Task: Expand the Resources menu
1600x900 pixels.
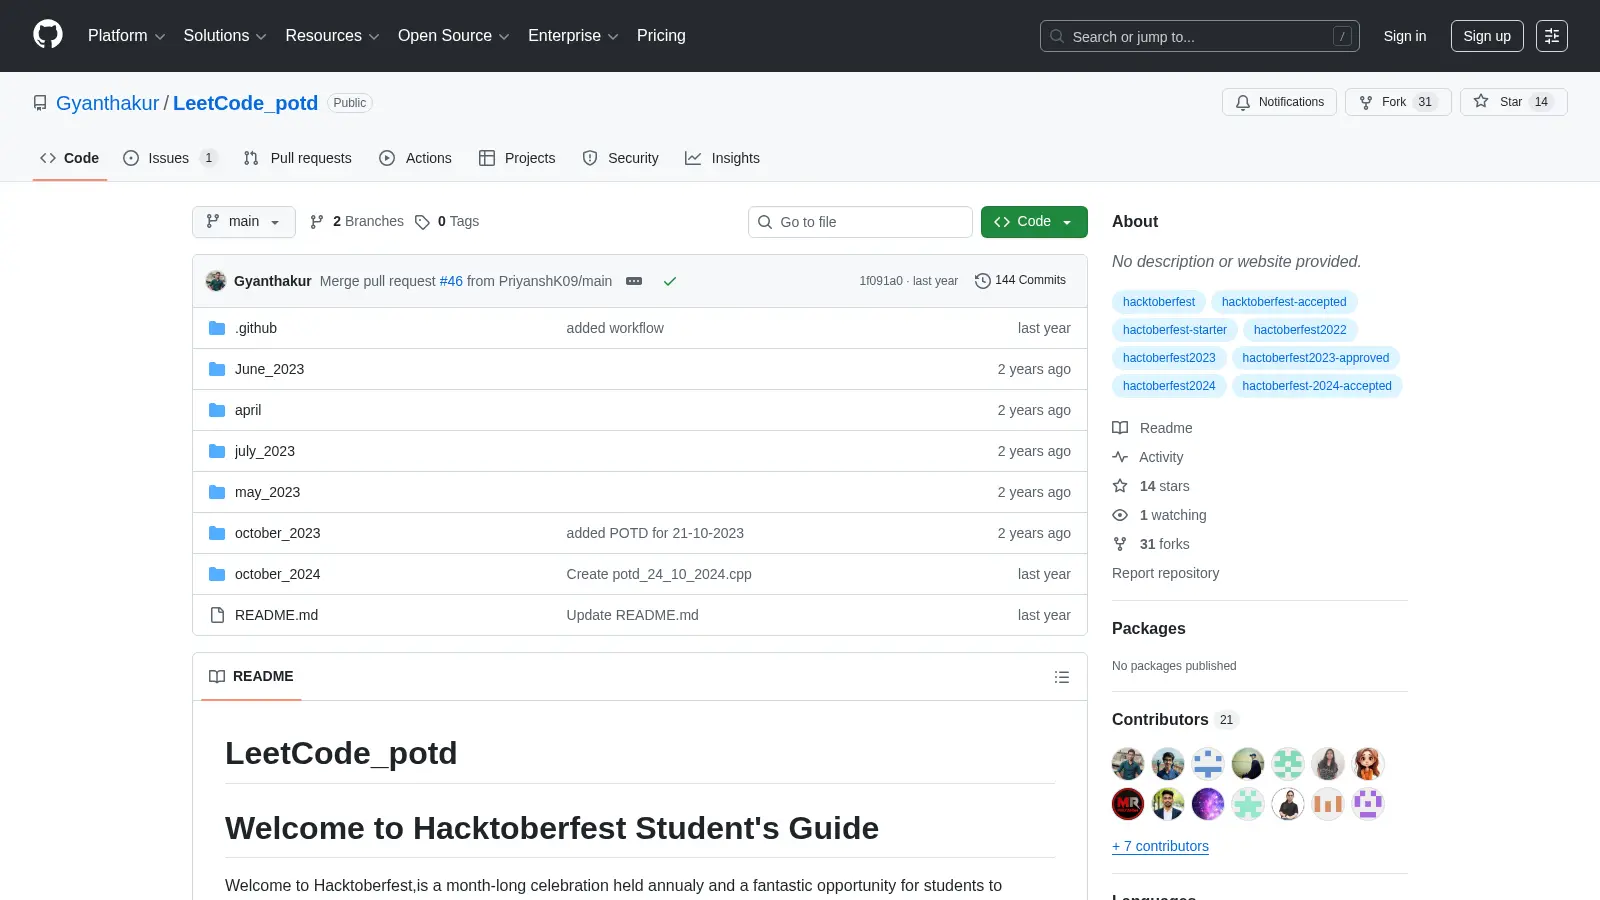Action: click(x=332, y=36)
